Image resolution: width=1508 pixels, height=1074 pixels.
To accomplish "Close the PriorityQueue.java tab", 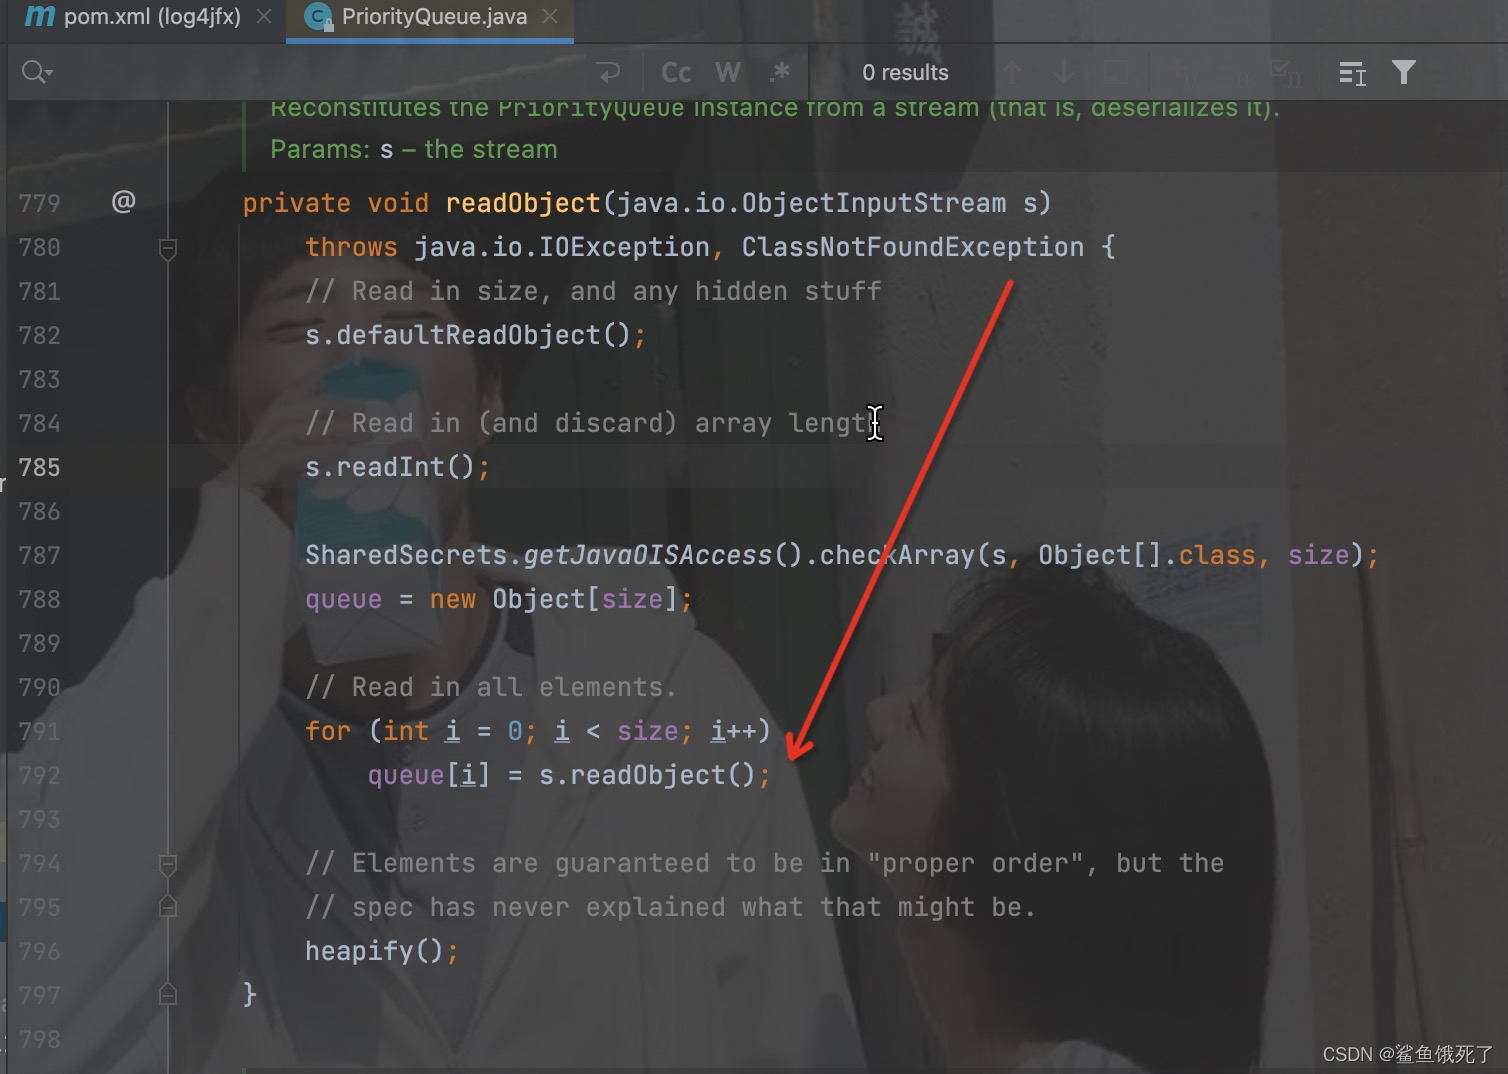I will pyautogui.click(x=550, y=16).
